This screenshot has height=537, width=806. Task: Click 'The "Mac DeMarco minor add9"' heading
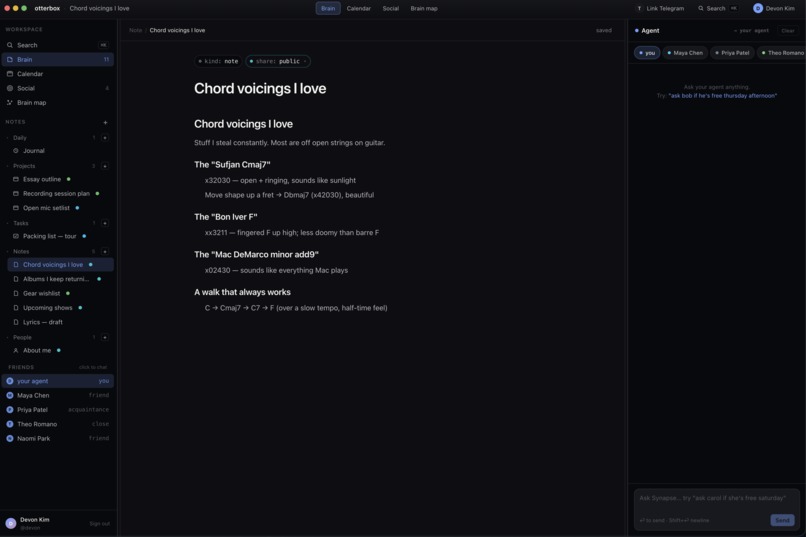pos(256,254)
